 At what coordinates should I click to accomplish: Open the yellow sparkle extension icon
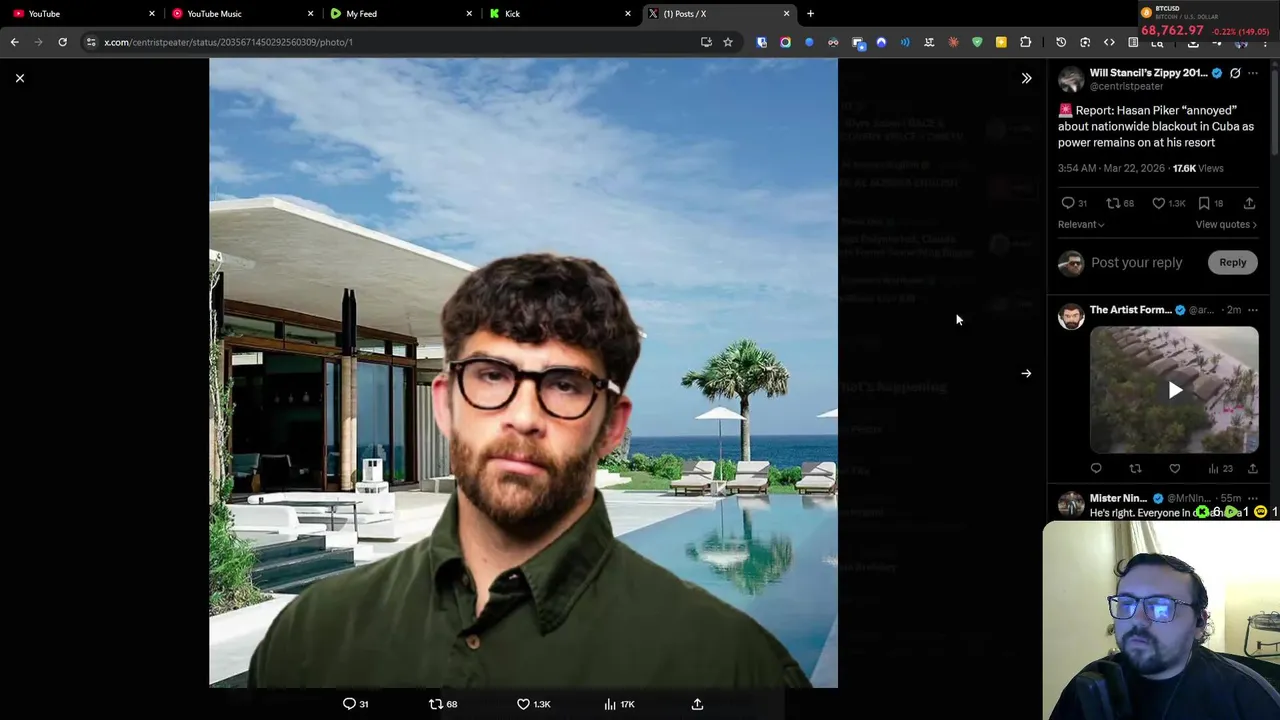1001,42
